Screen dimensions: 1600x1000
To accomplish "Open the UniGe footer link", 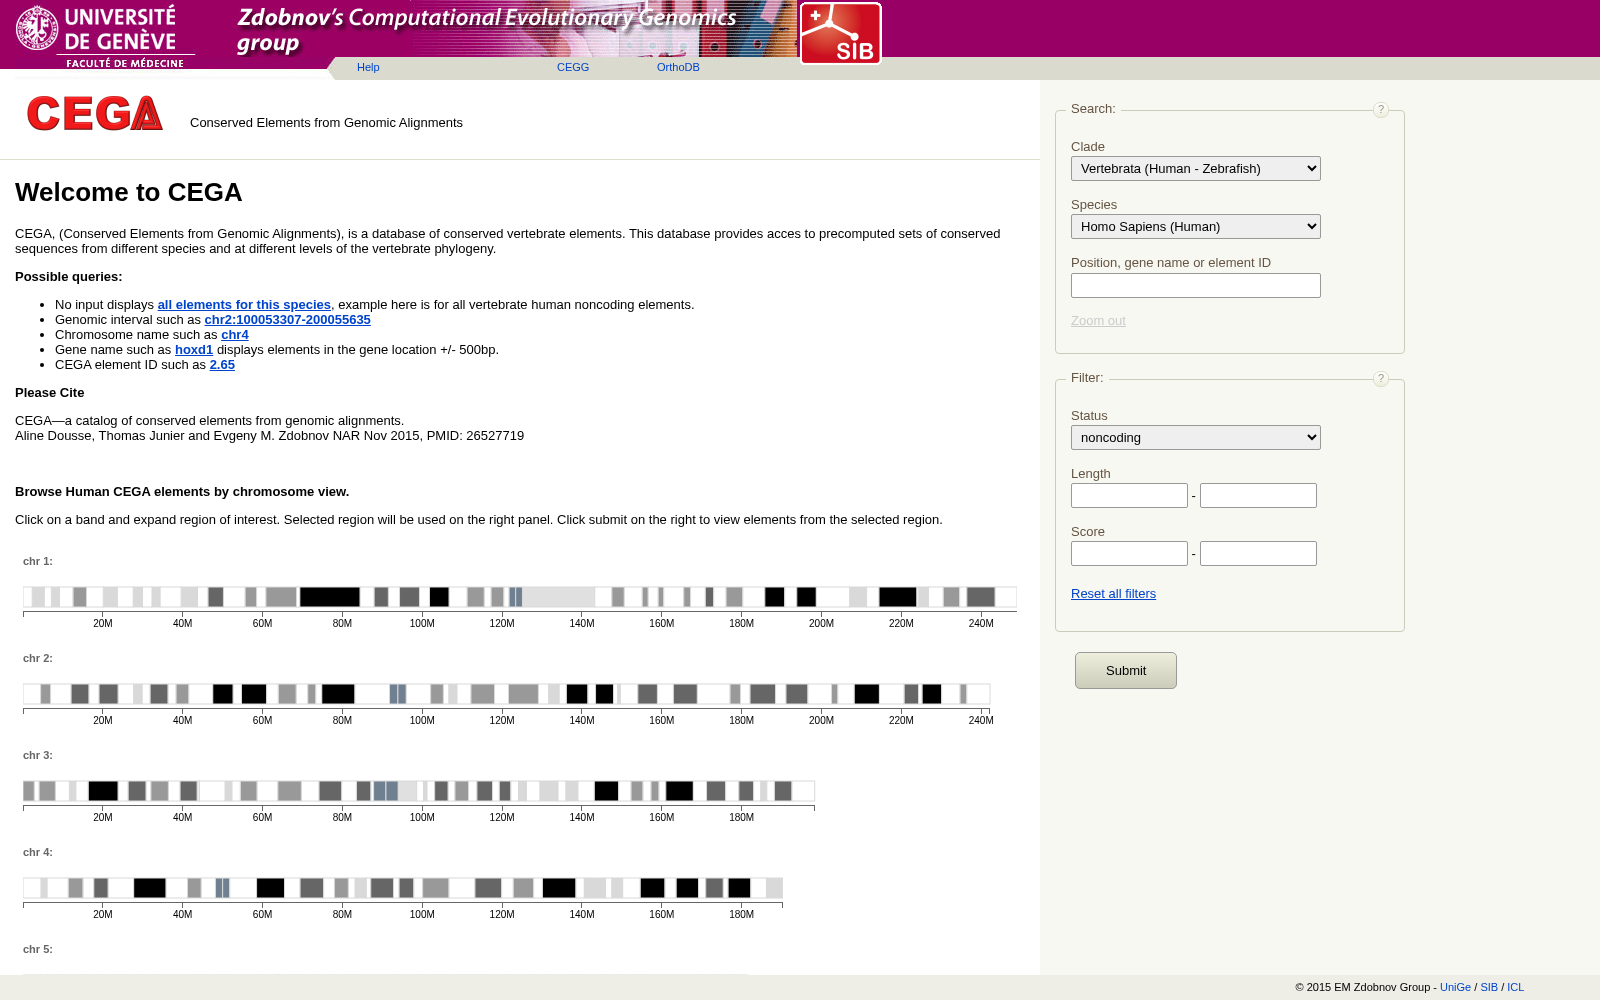I will [x=1455, y=987].
